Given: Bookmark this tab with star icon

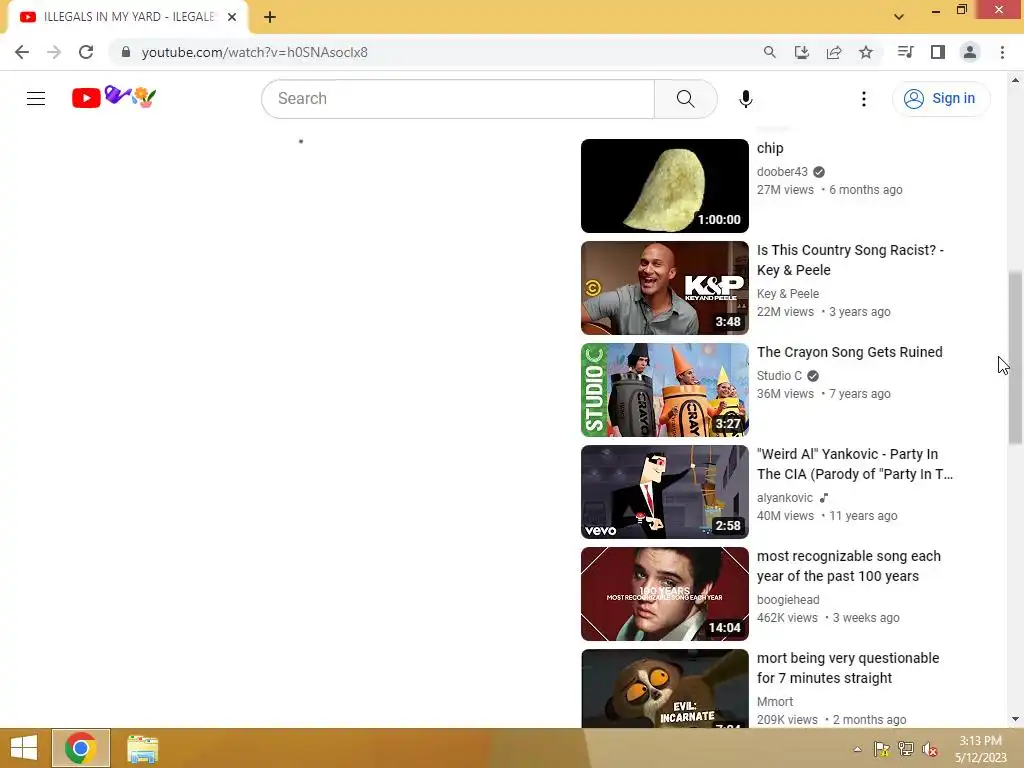Looking at the screenshot, I should pyautogui.click(x=866, y=52).
